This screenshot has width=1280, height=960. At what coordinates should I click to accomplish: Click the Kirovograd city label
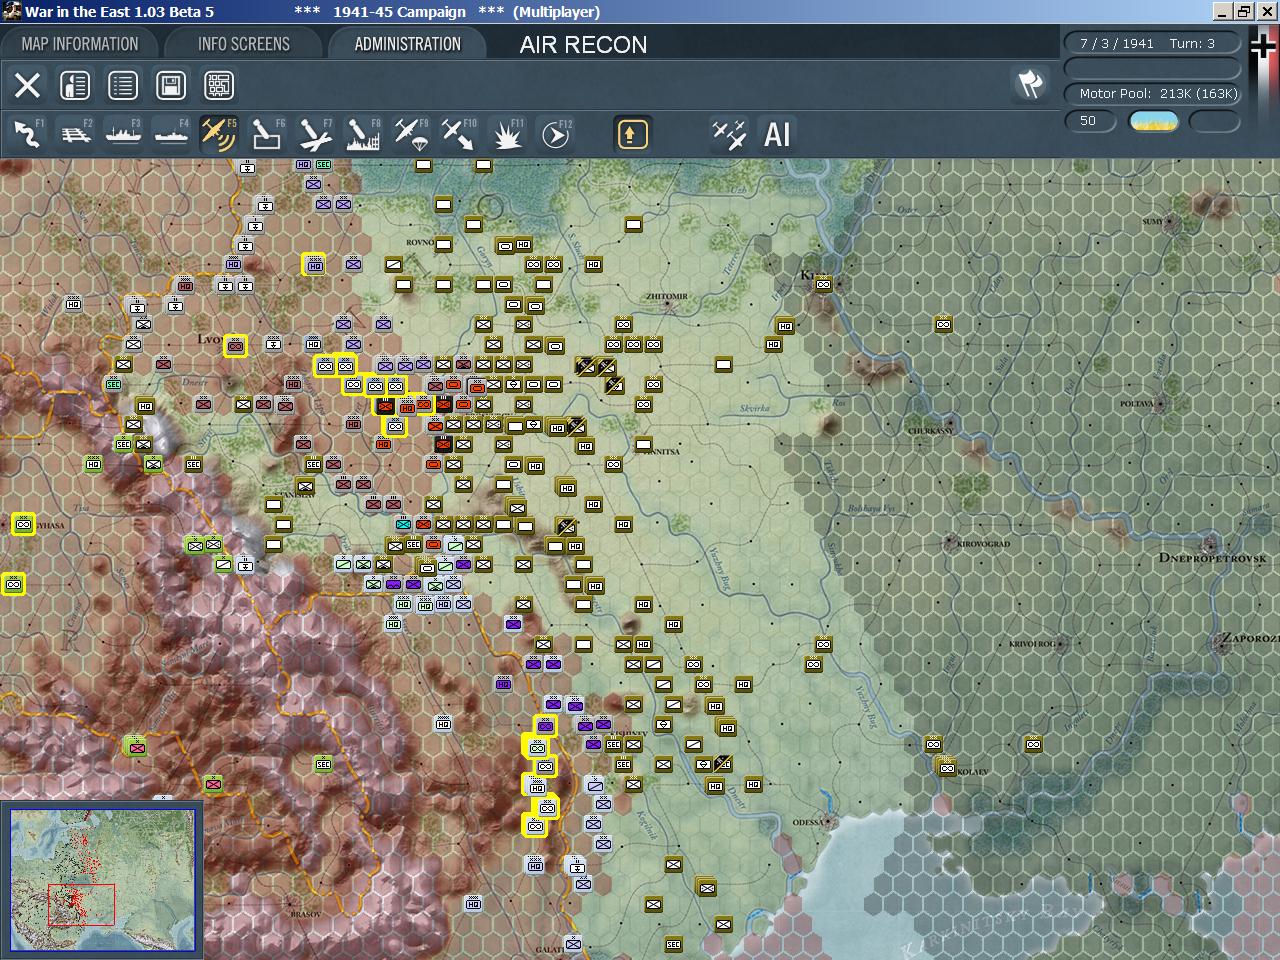click(x=984, y=544)
